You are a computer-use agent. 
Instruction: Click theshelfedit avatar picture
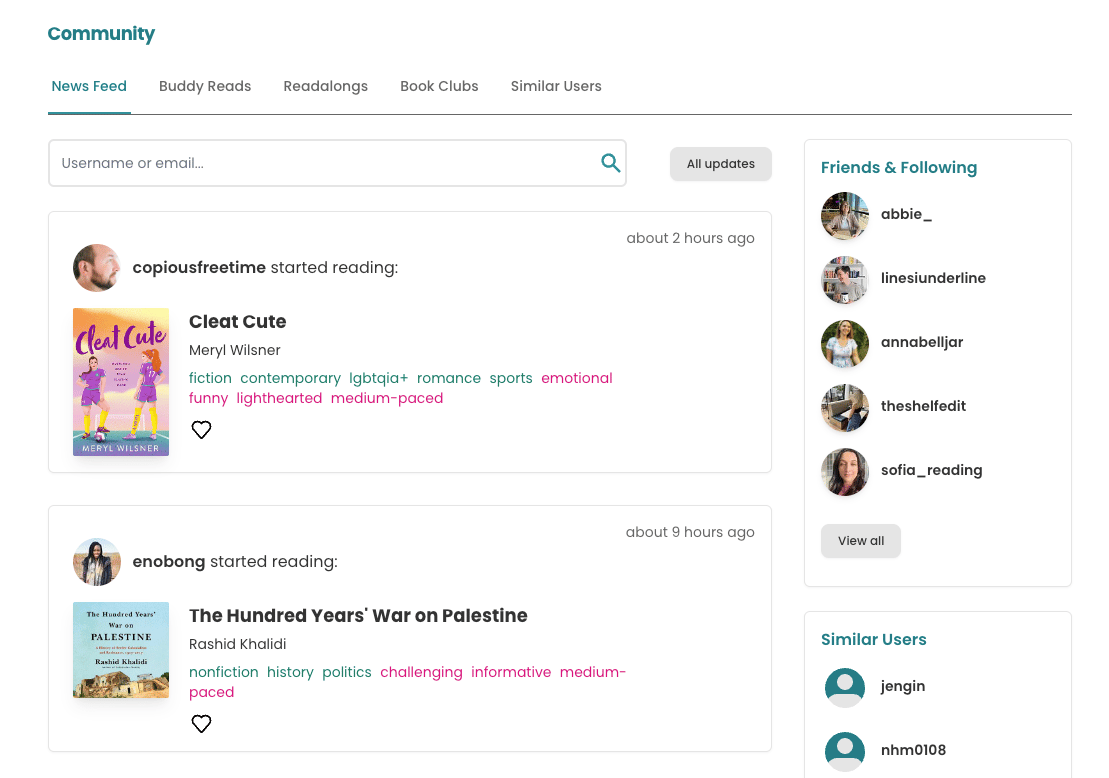(844, 407)
